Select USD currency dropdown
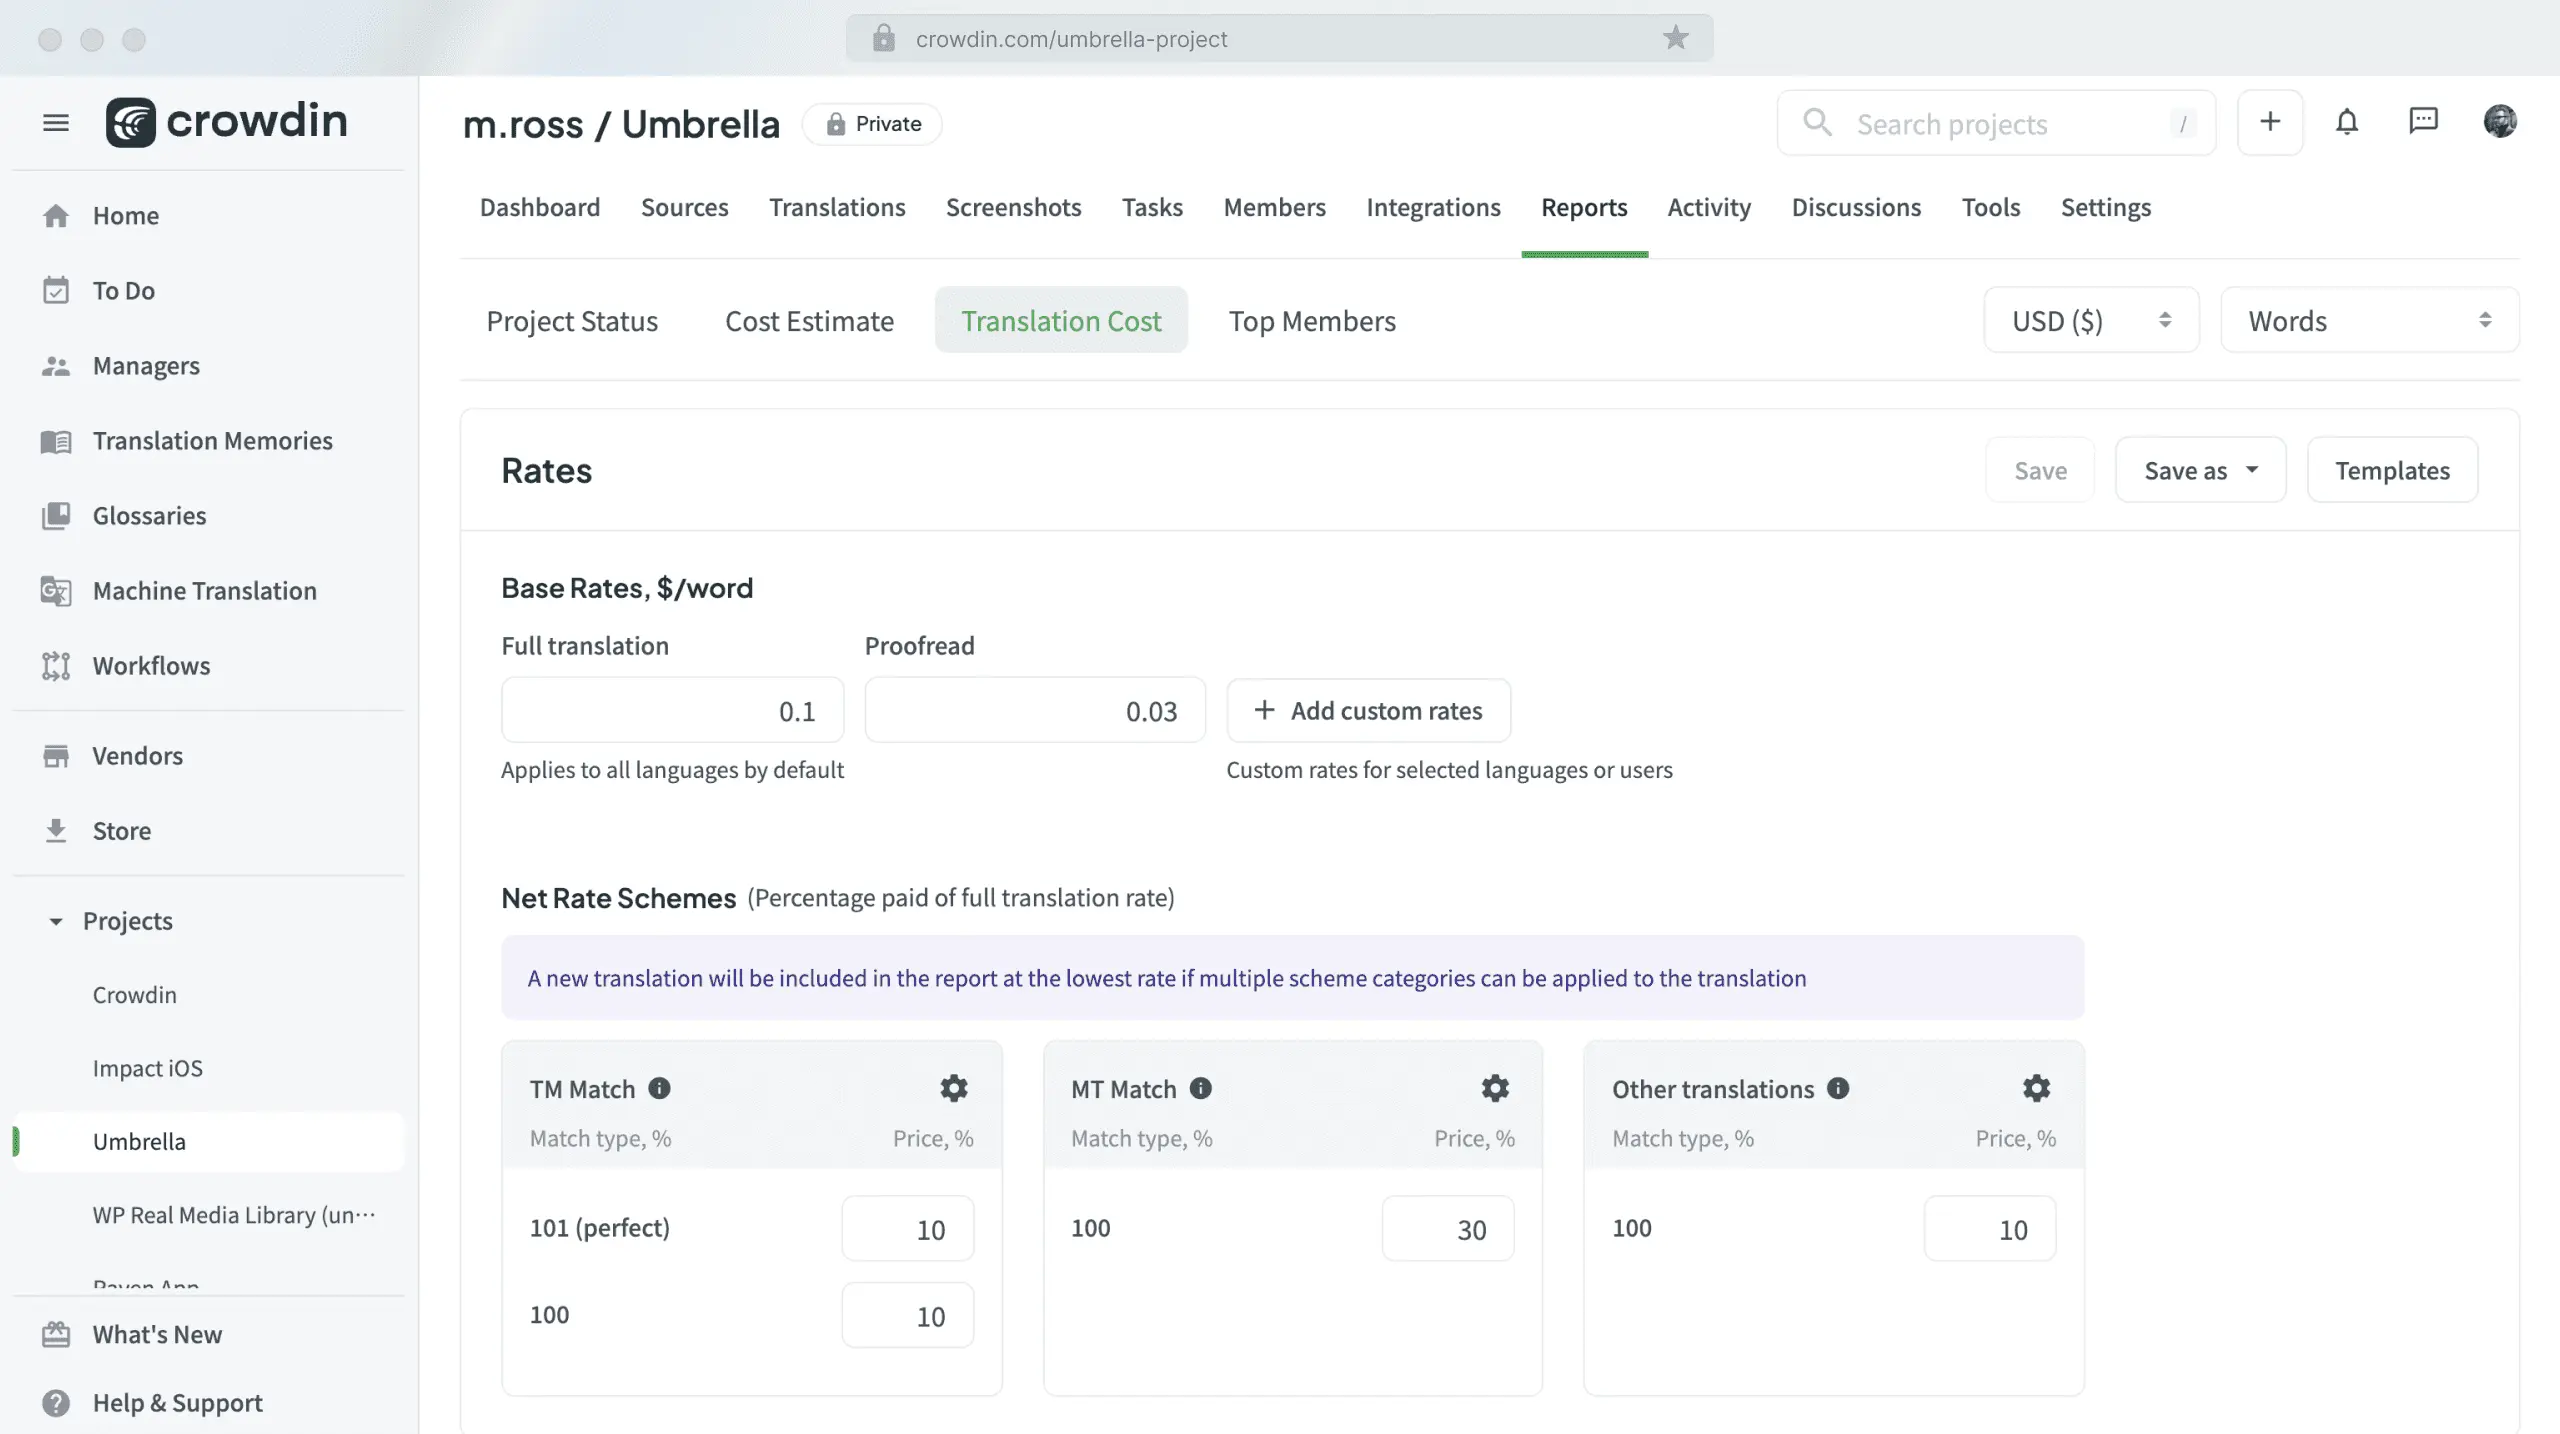This screenshot has width=2560, height=1434. coord(2091,320)
